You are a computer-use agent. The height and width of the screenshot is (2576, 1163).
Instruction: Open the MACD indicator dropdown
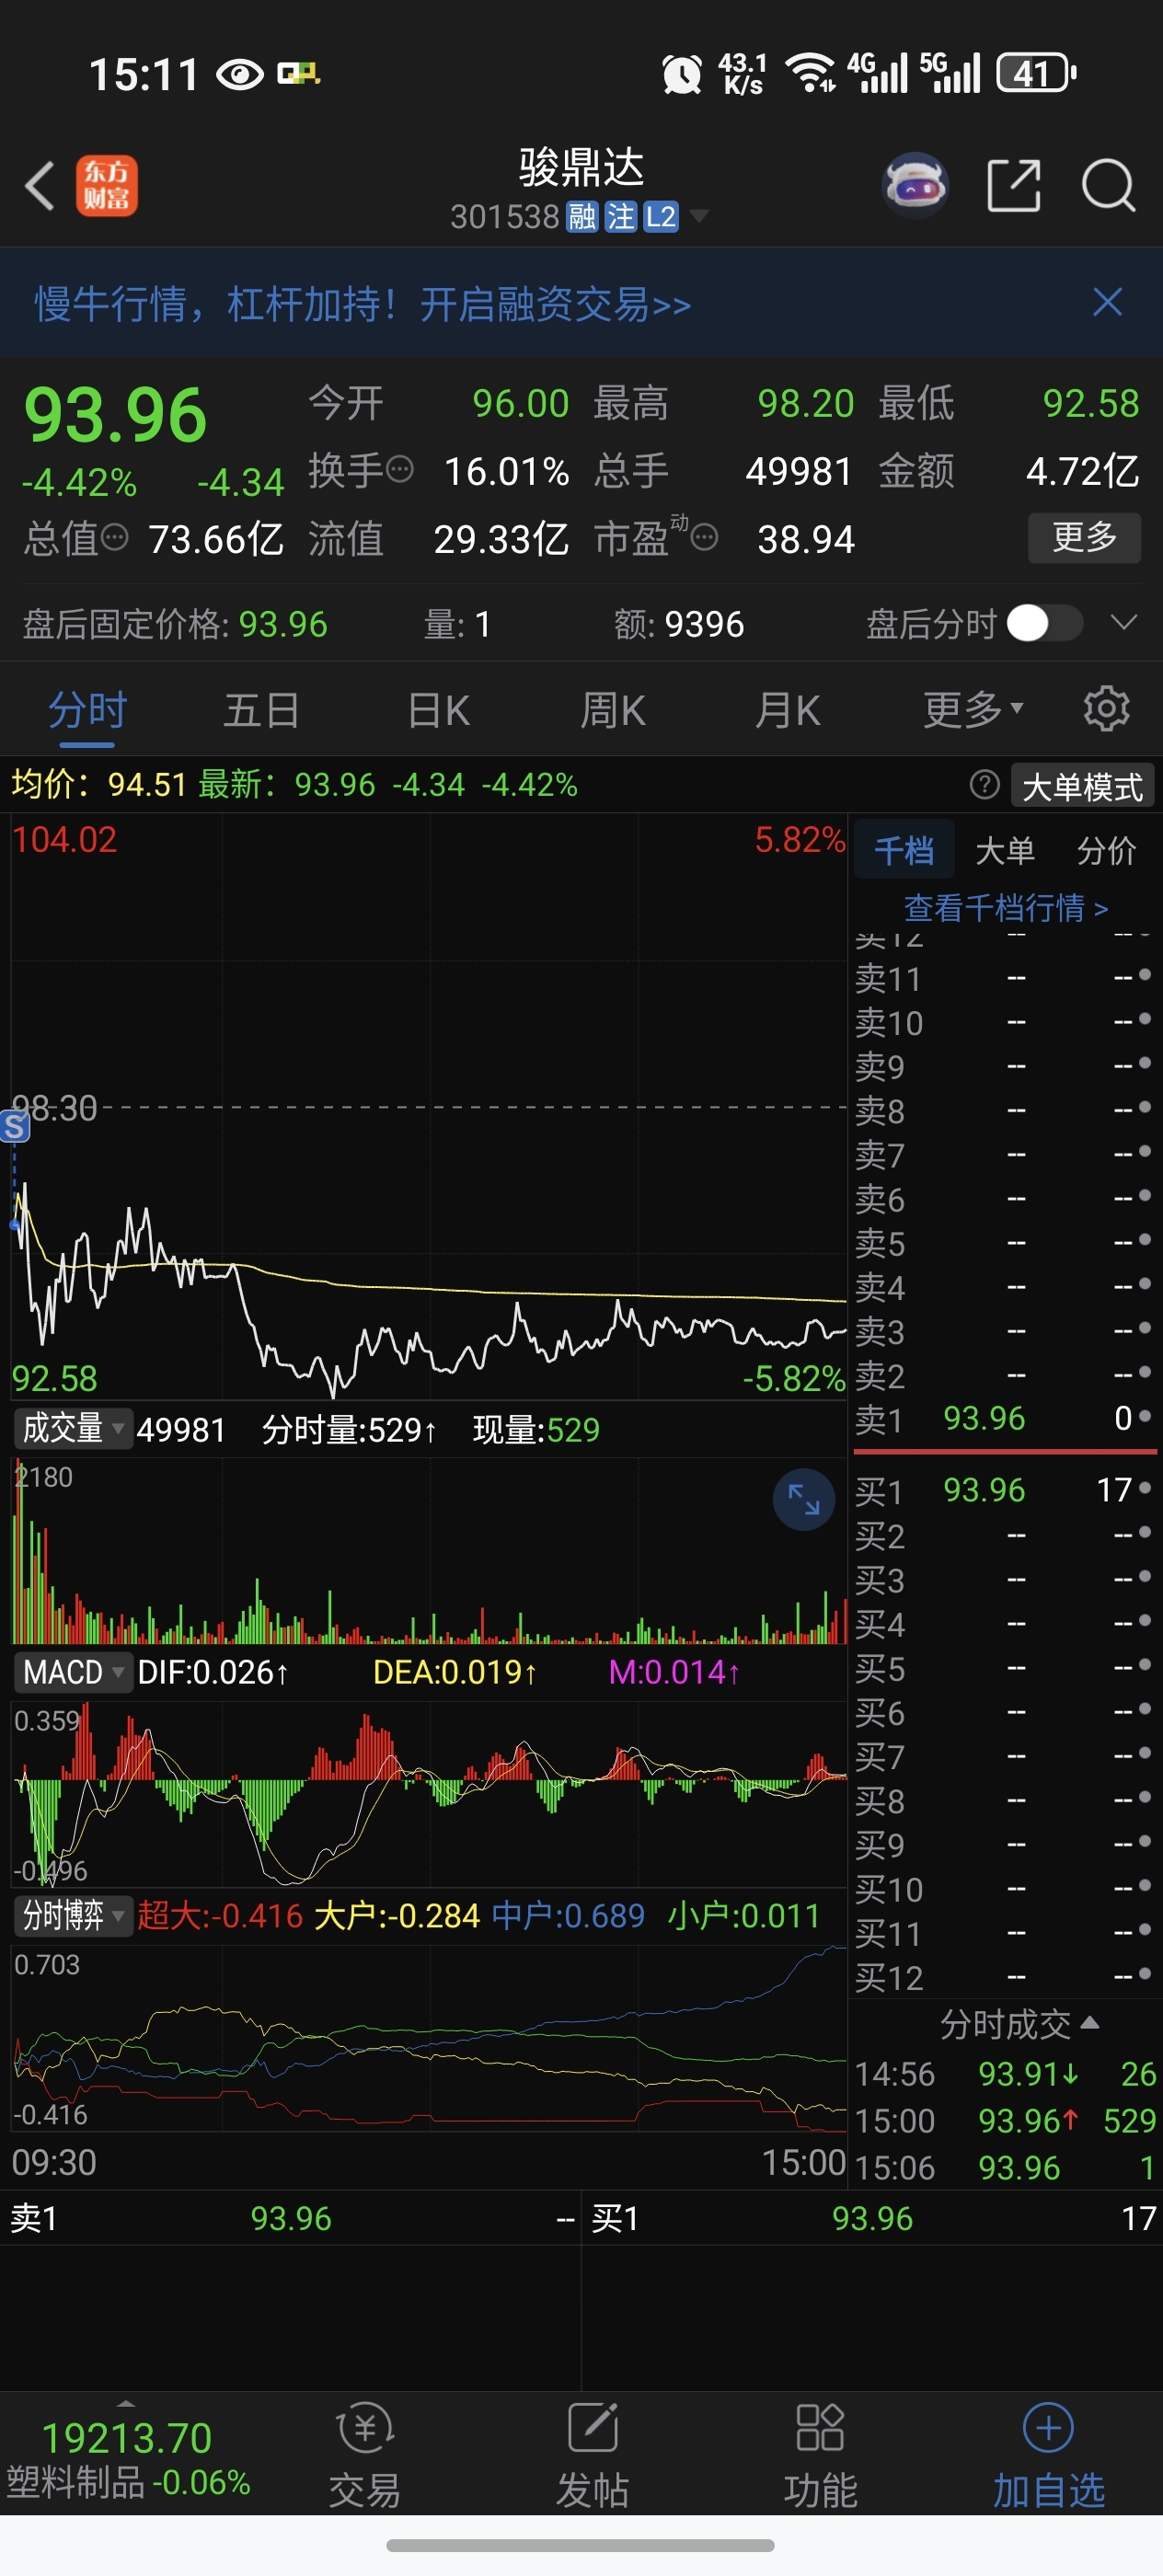point(72,1672)
